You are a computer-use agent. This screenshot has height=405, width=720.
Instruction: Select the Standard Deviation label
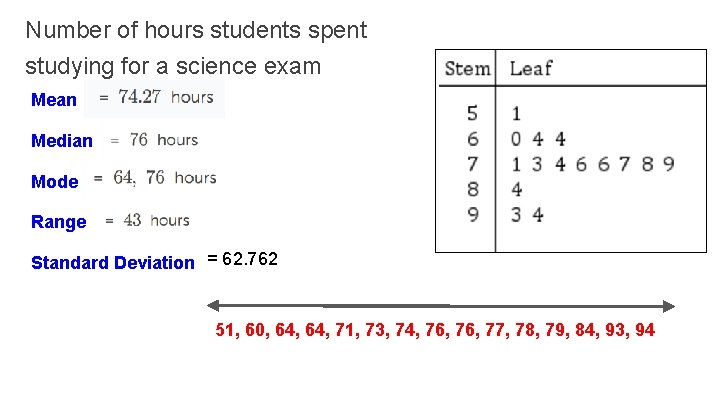pos(113,263)
